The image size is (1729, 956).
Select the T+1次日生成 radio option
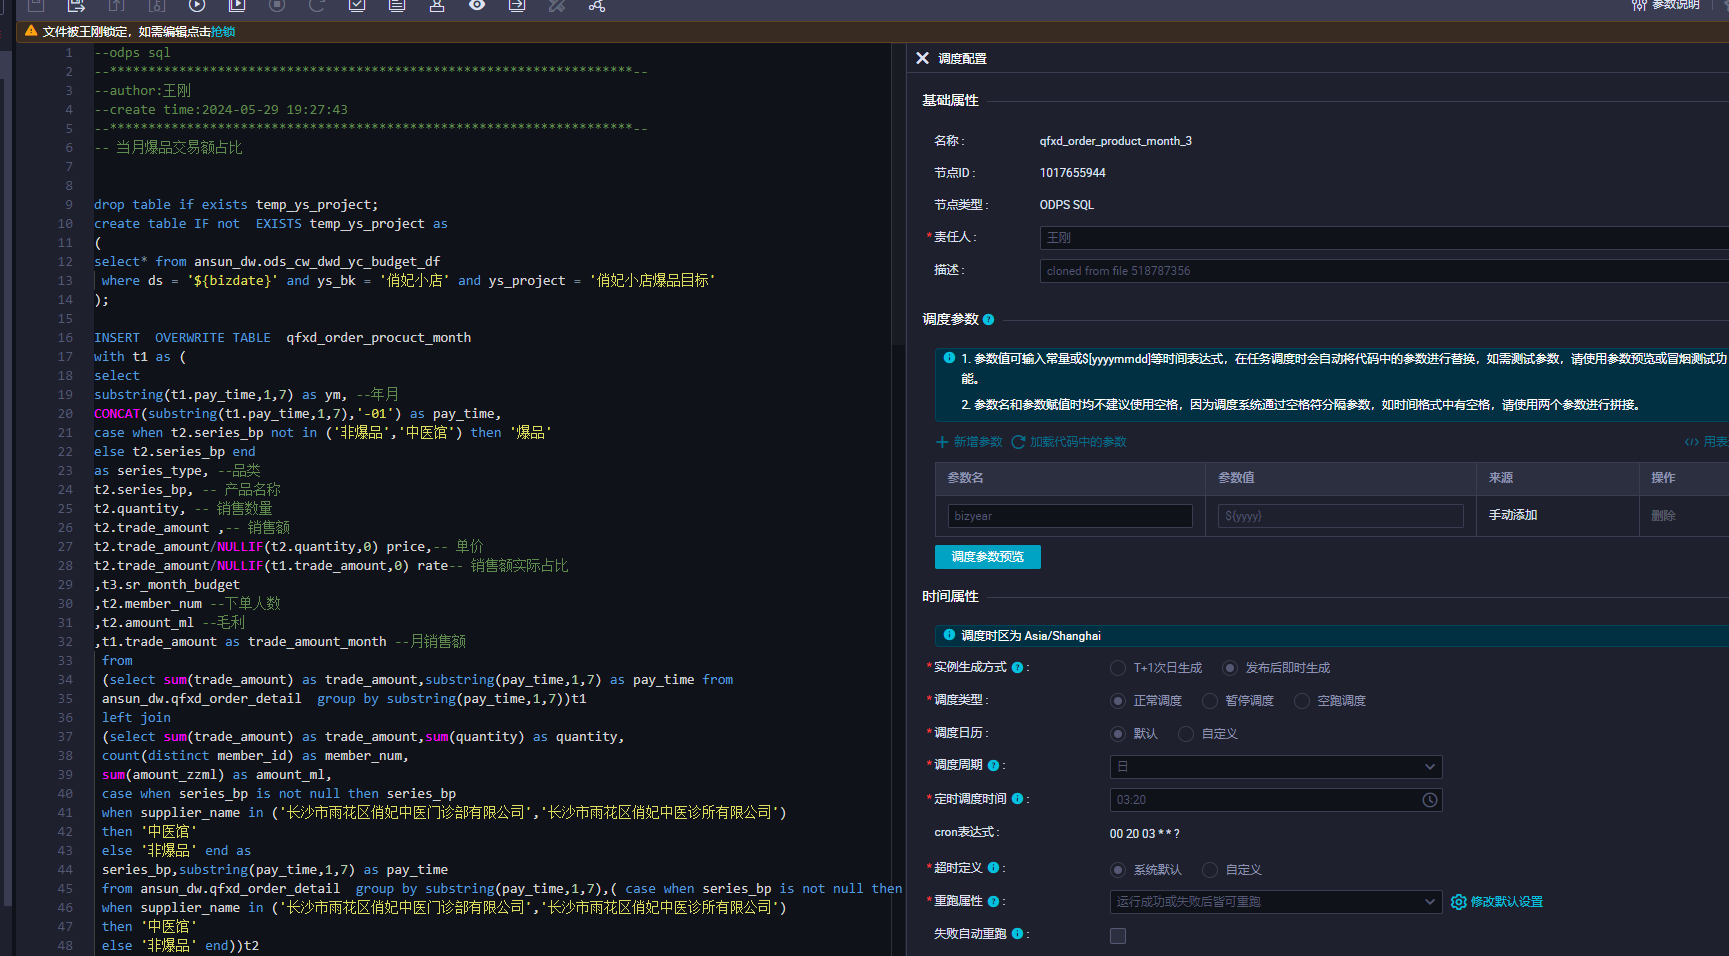(x=1118, y=668)
